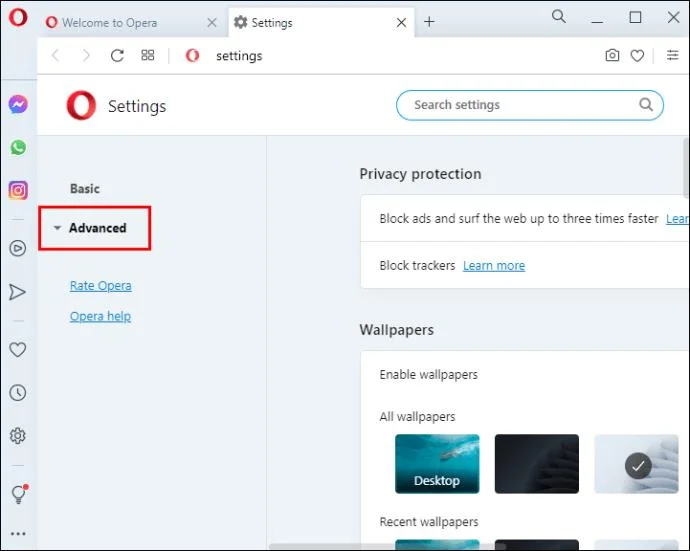Click Learn more next to Block trackers

tap(494, 265)
